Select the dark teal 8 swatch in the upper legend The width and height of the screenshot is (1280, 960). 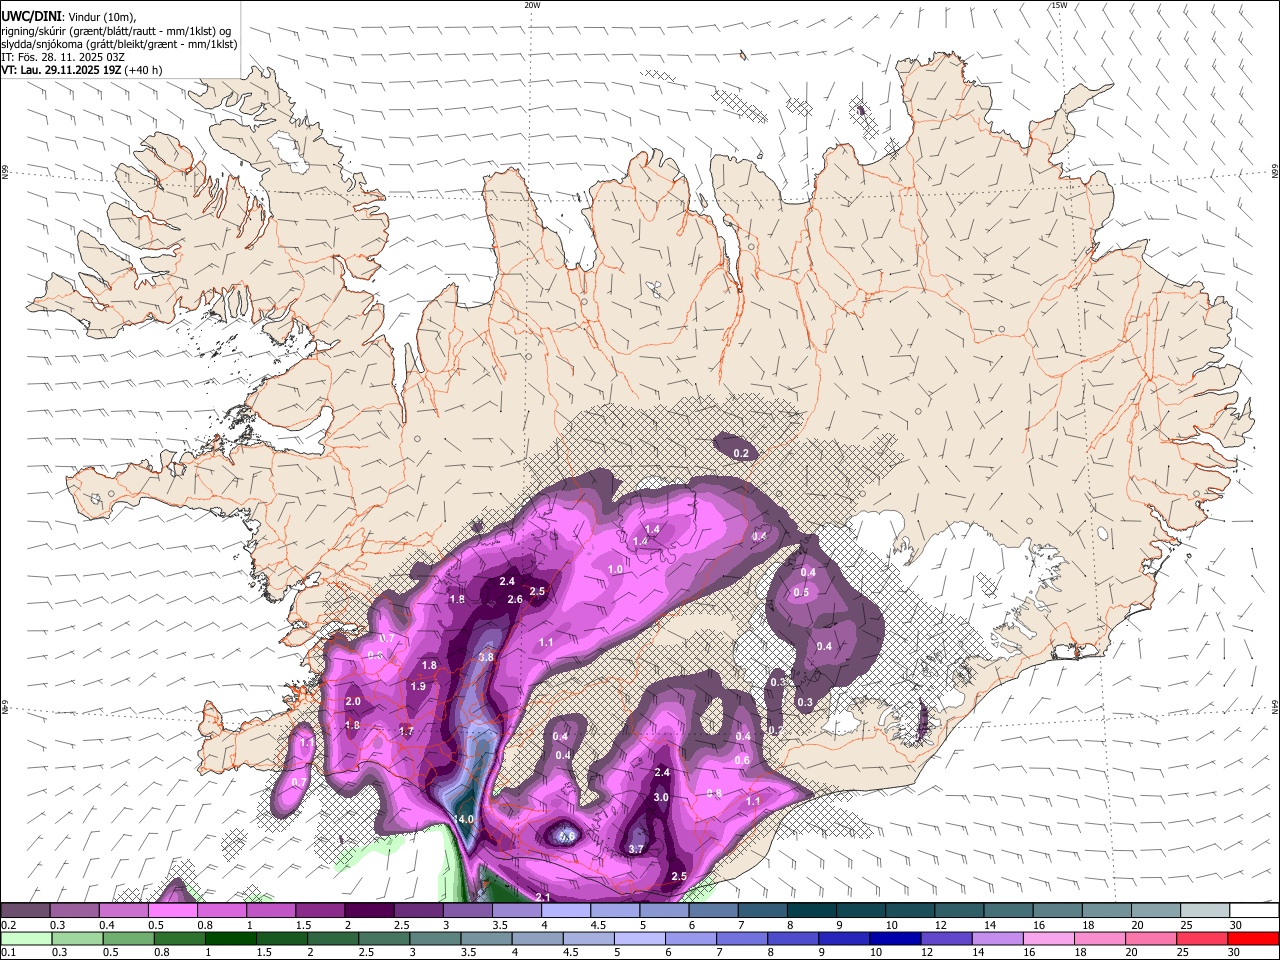tap(811, 911)
